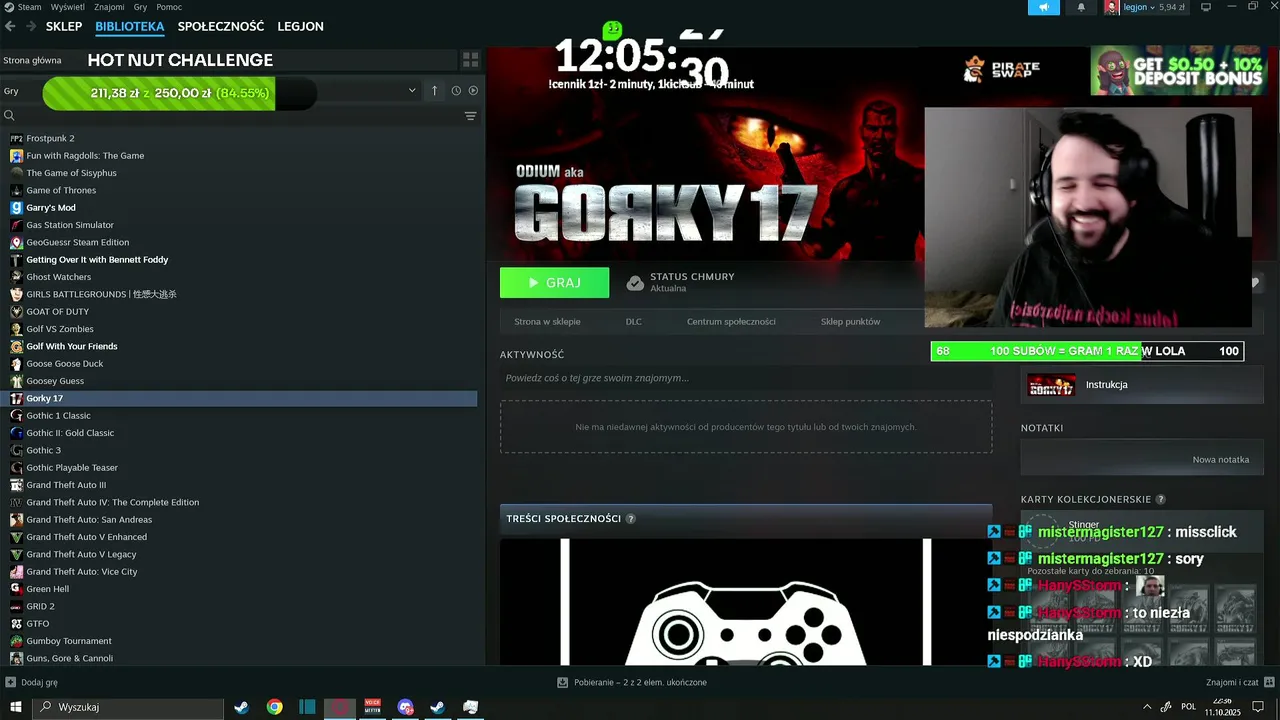Open Windows notification center icon
This screenshot has width=1280, height=720.
click(1258, 707)
